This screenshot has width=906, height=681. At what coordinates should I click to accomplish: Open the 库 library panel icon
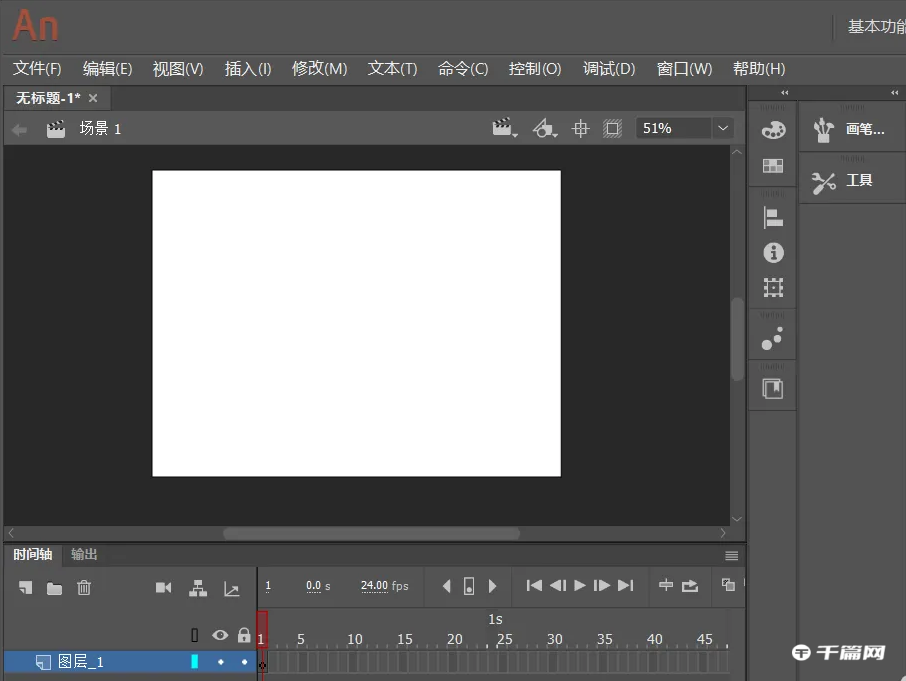point(772,388)
